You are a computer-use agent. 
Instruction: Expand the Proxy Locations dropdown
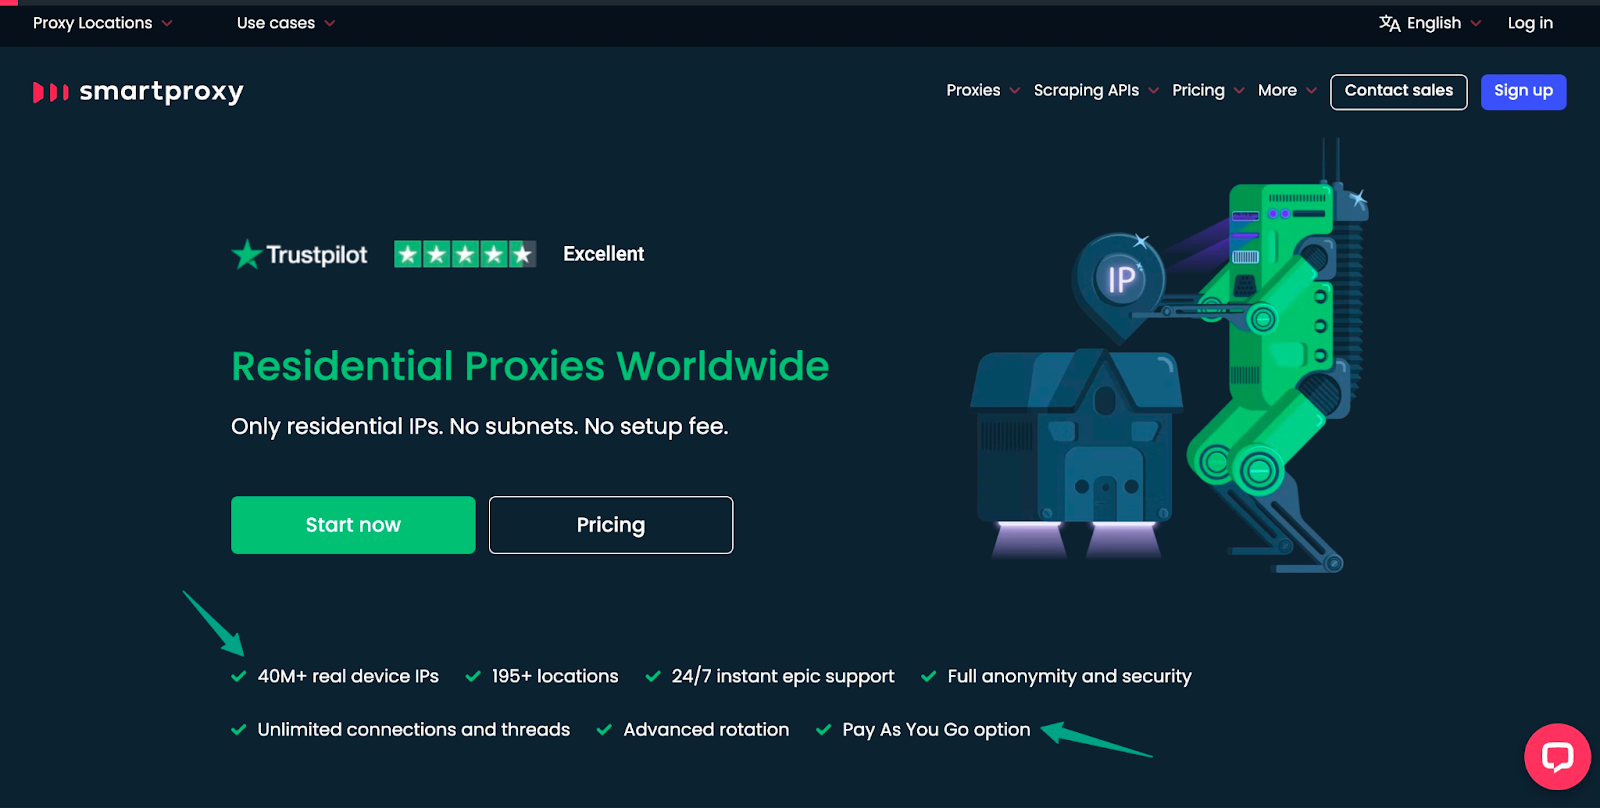click(102, 23)
